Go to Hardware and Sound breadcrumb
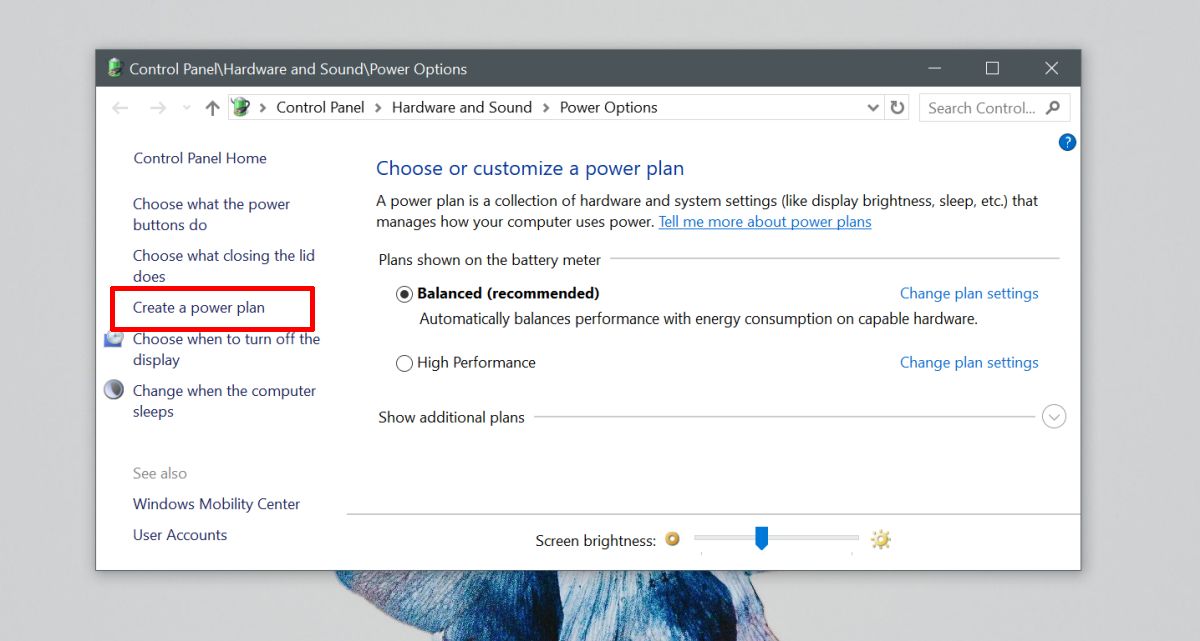This screenshot has width=1200, height=641. (462, 108)
